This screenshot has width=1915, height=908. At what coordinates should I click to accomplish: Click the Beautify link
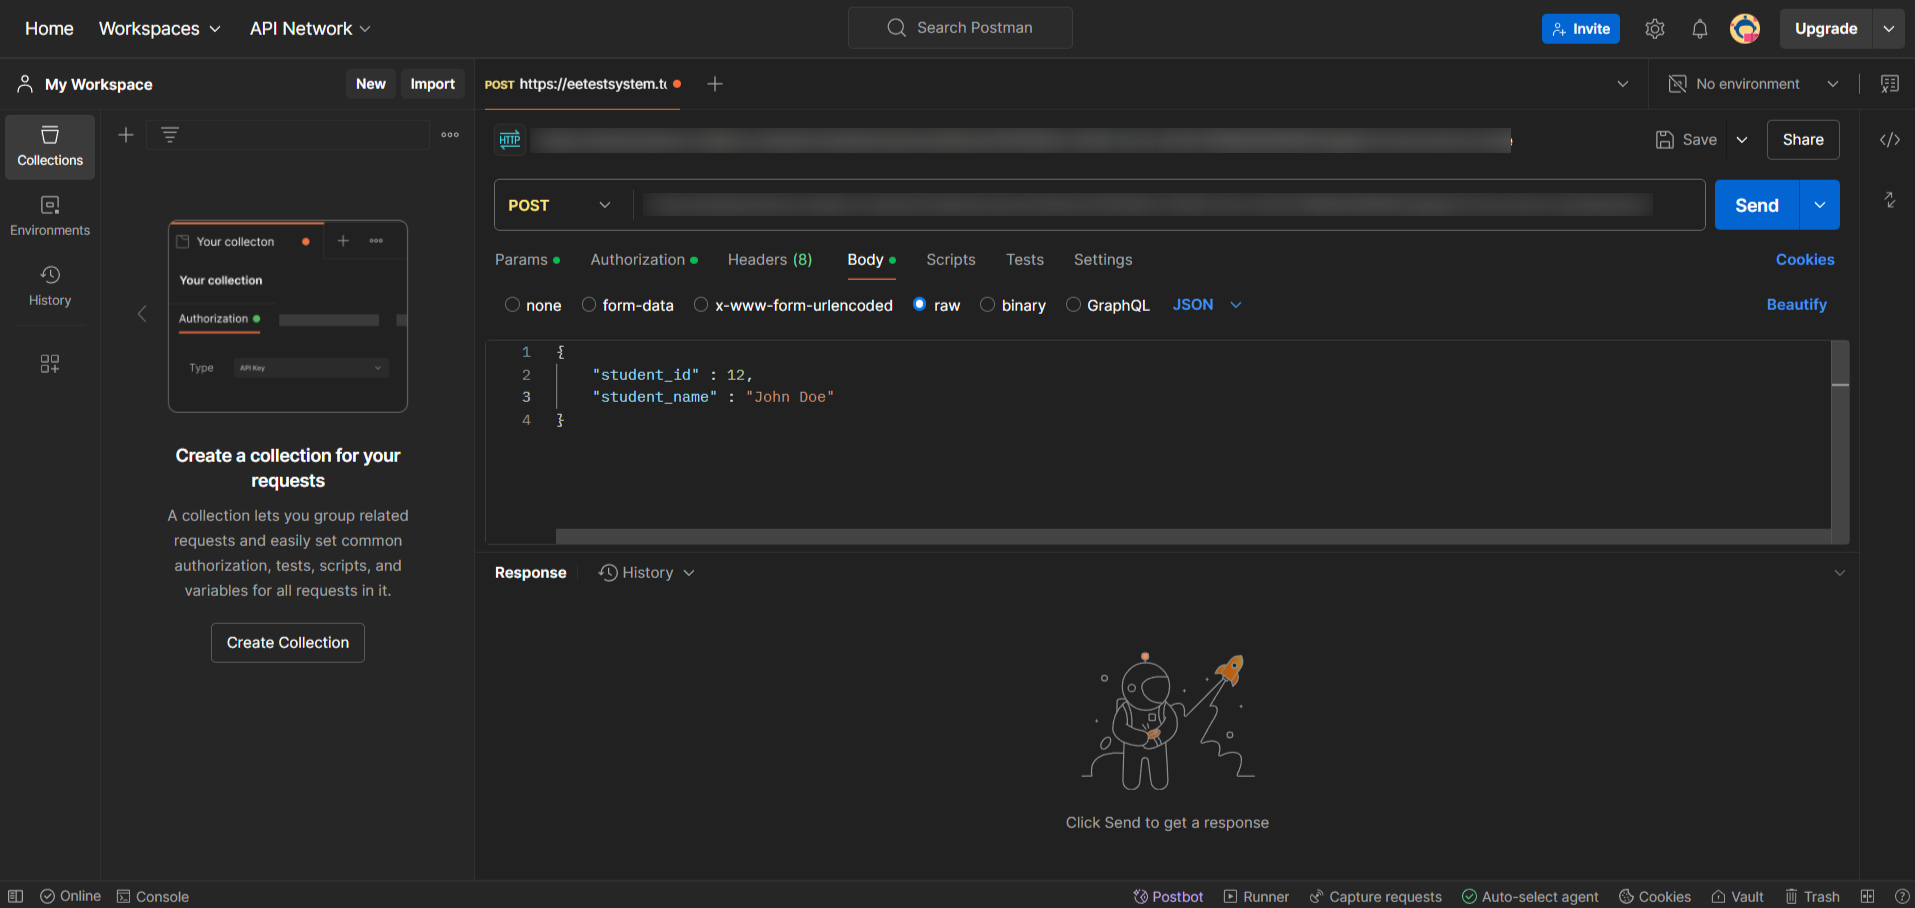[x=1796, y=305]
